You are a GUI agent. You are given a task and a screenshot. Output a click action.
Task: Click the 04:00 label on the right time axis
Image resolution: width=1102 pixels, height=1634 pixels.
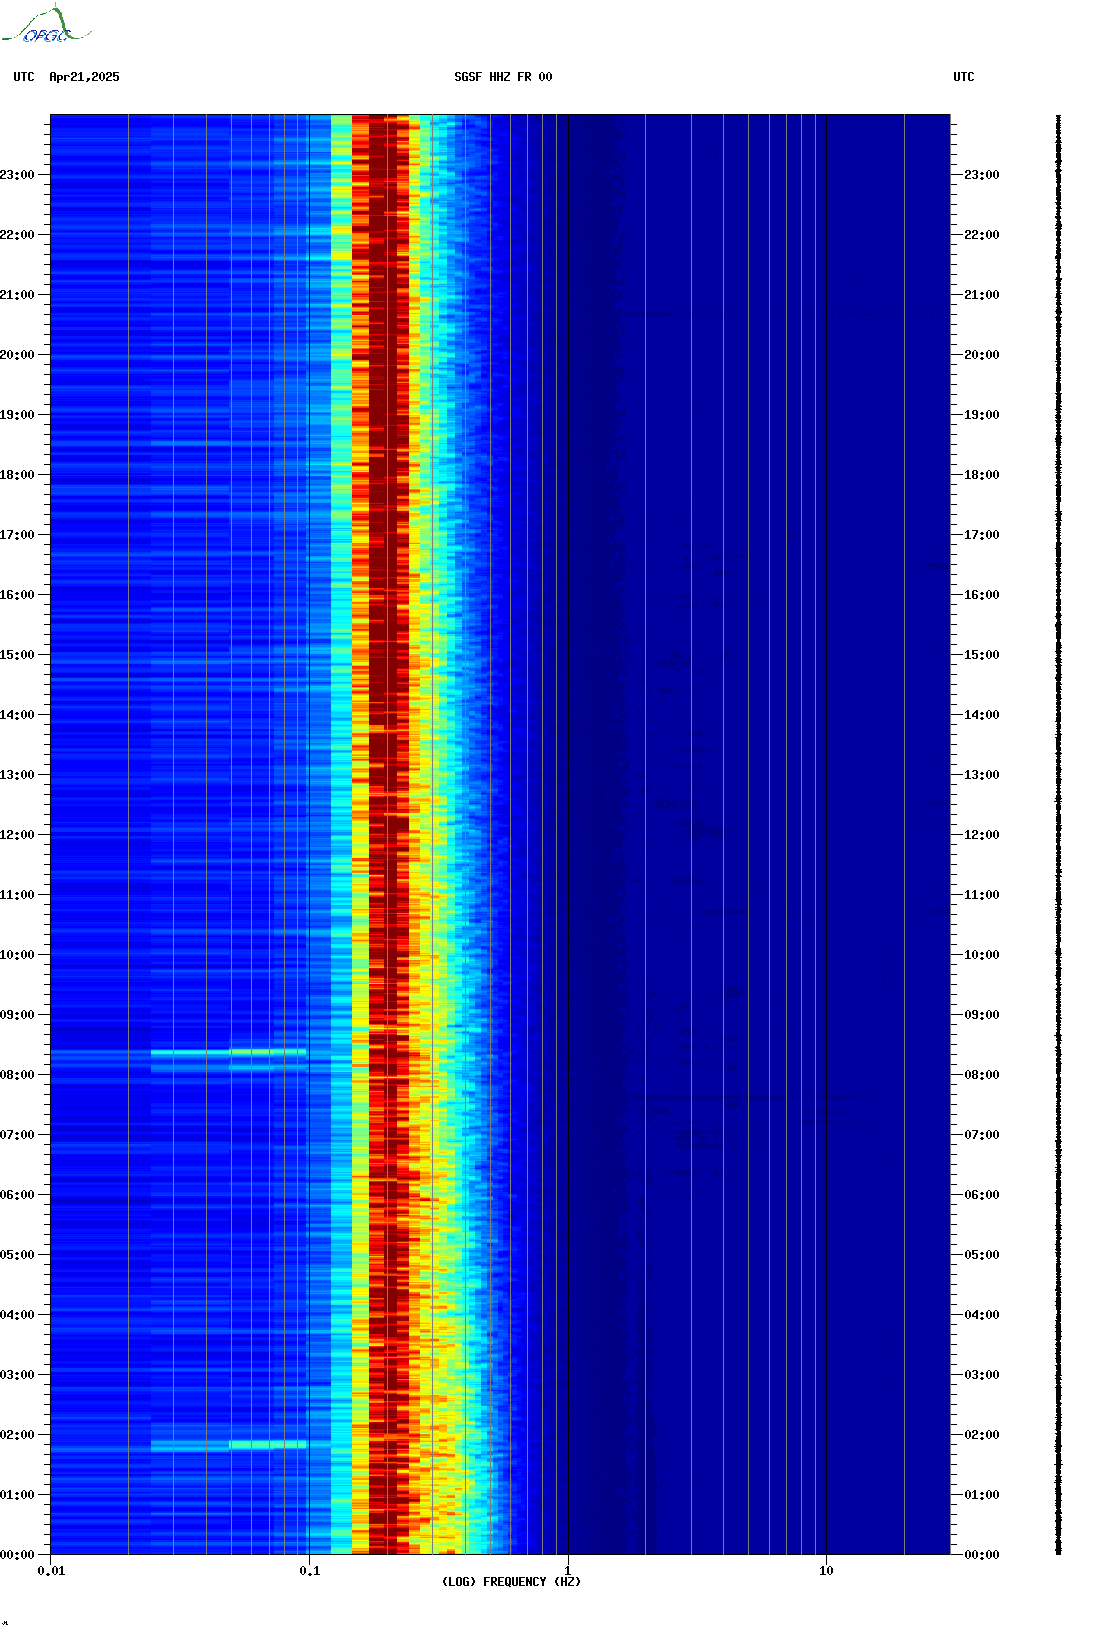(982, 1315)
